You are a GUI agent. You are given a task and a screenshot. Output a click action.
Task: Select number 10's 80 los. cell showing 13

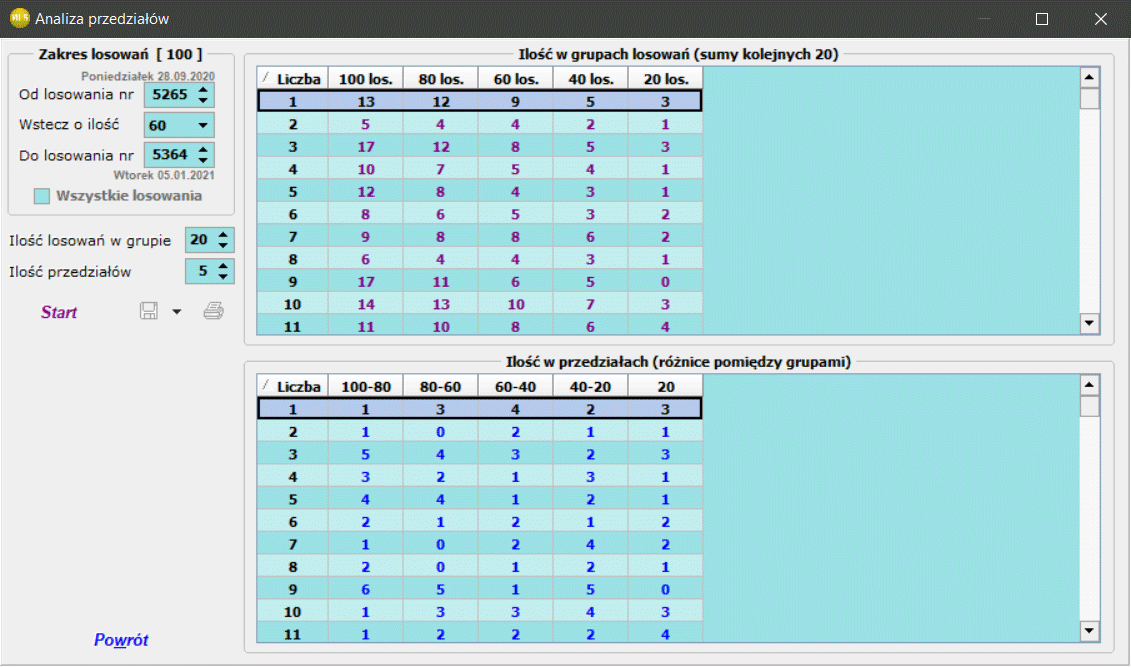[x=441, y=304]
